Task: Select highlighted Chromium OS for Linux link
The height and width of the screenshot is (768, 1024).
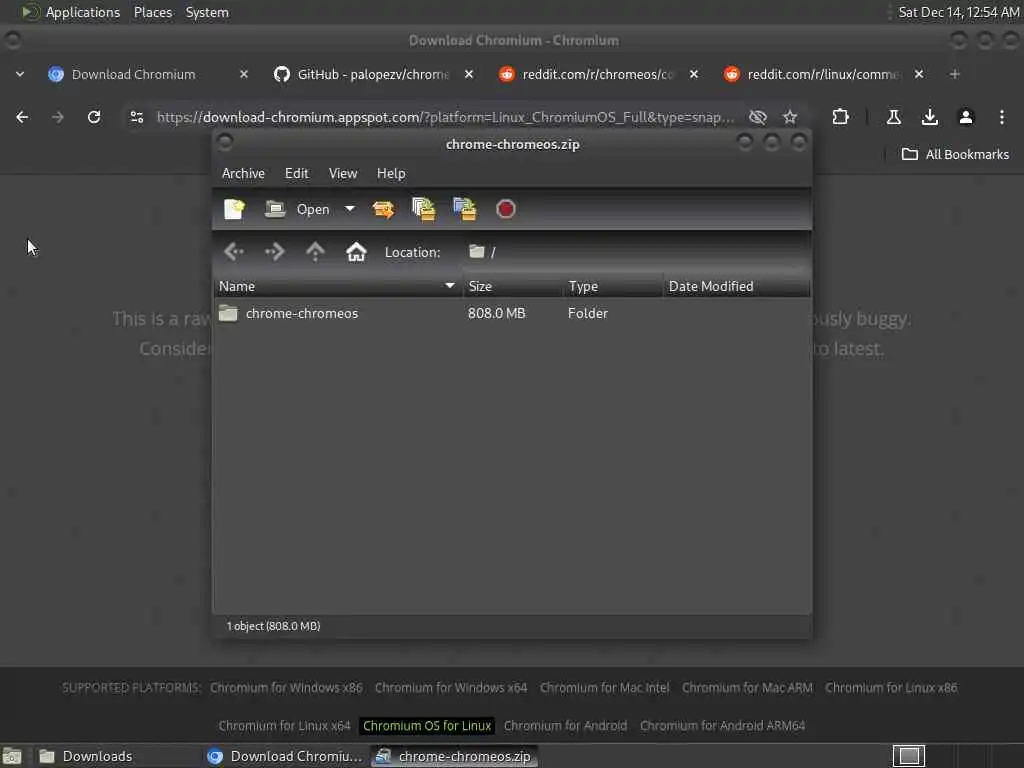Action: tap(427, 726)
